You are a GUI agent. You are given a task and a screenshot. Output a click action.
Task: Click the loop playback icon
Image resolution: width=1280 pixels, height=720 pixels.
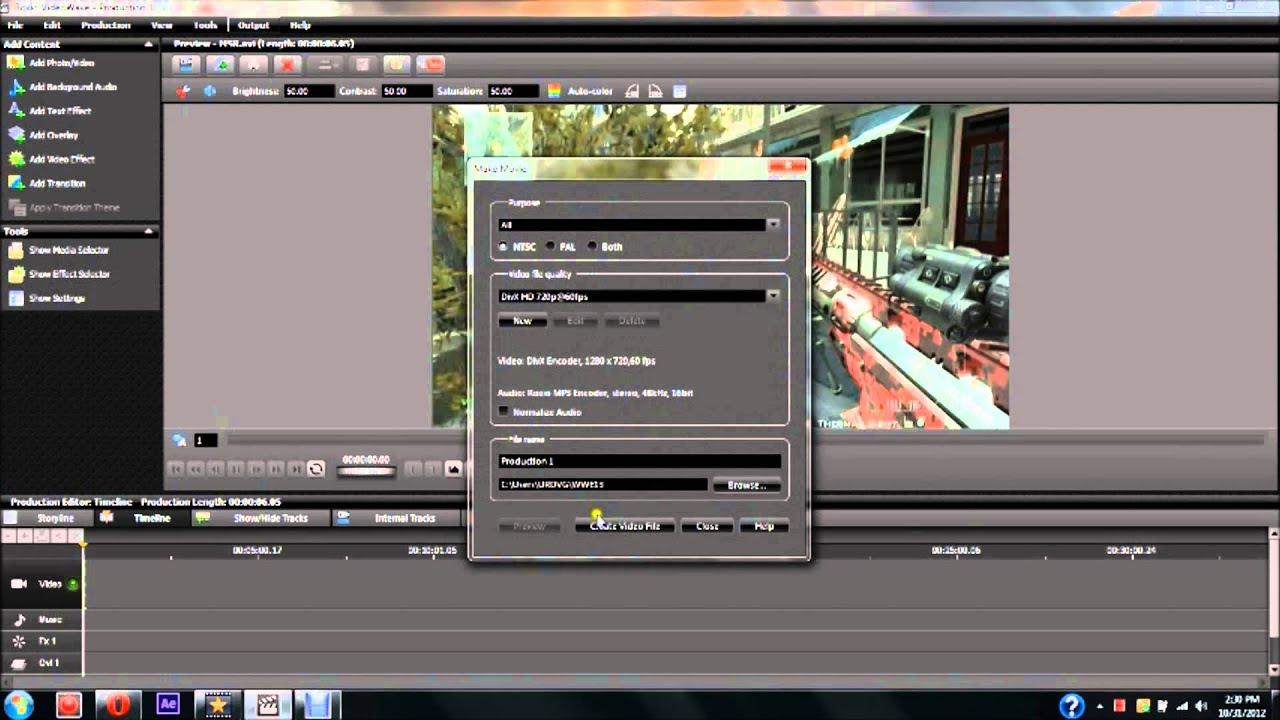point(316,468)
